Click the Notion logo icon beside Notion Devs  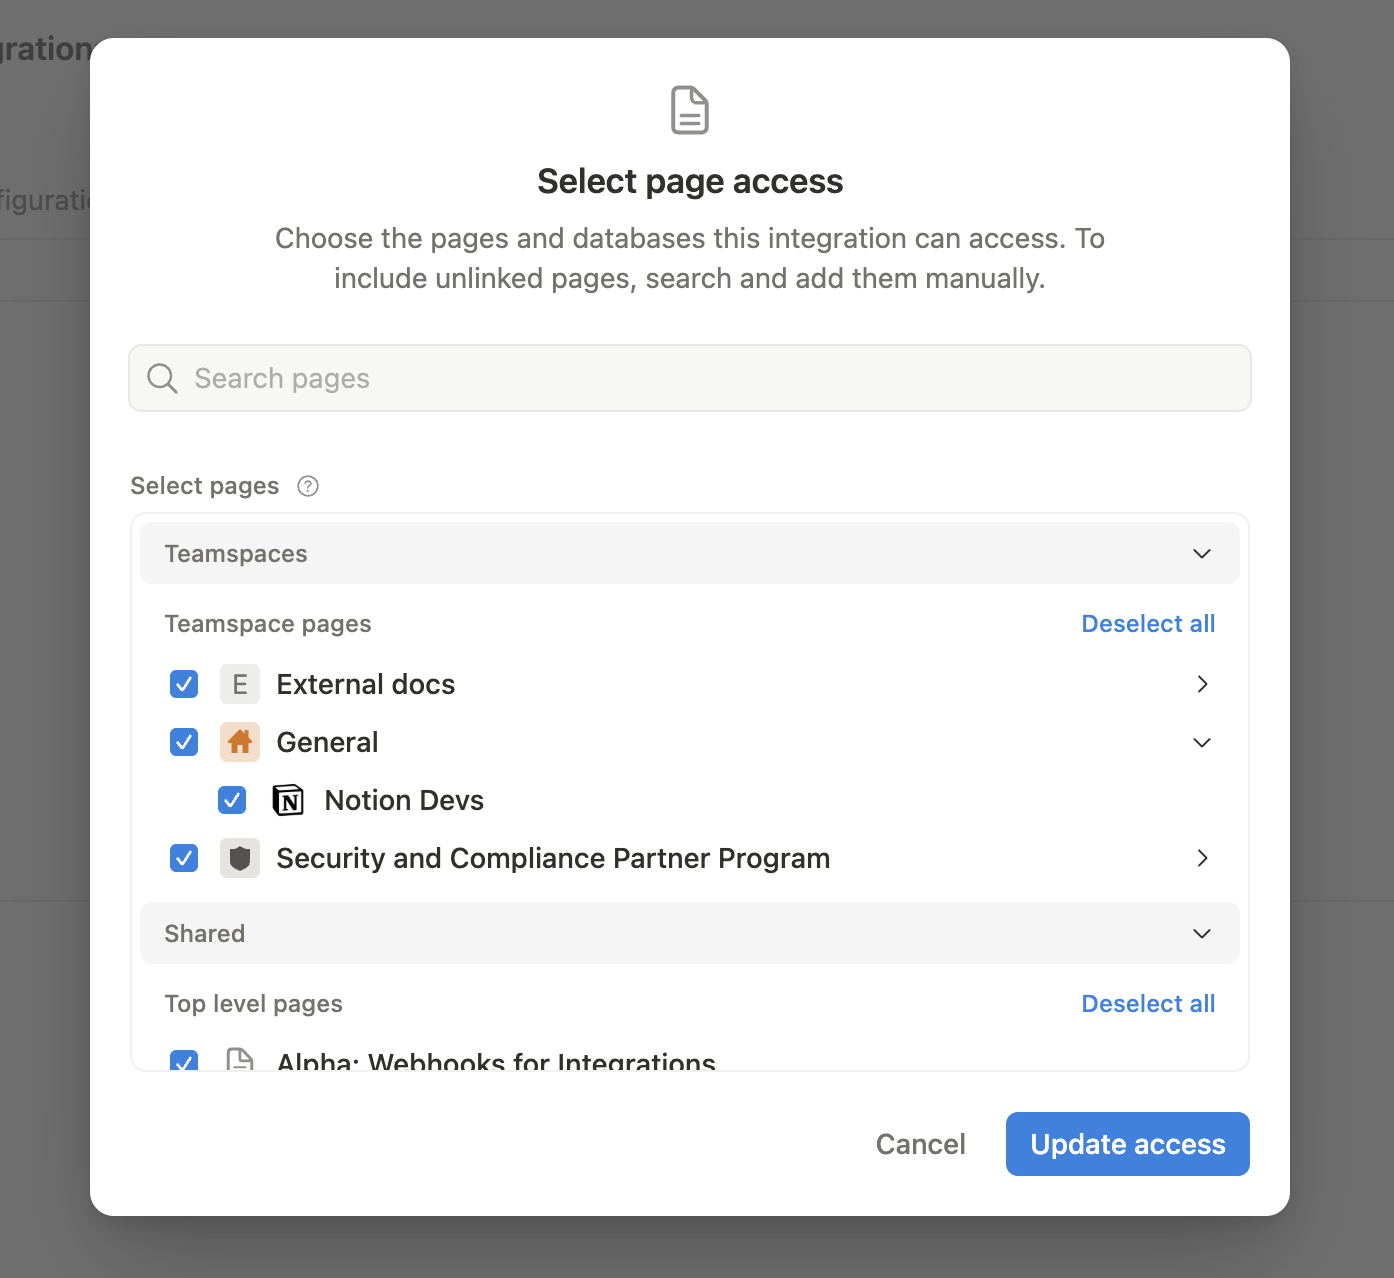288,800
